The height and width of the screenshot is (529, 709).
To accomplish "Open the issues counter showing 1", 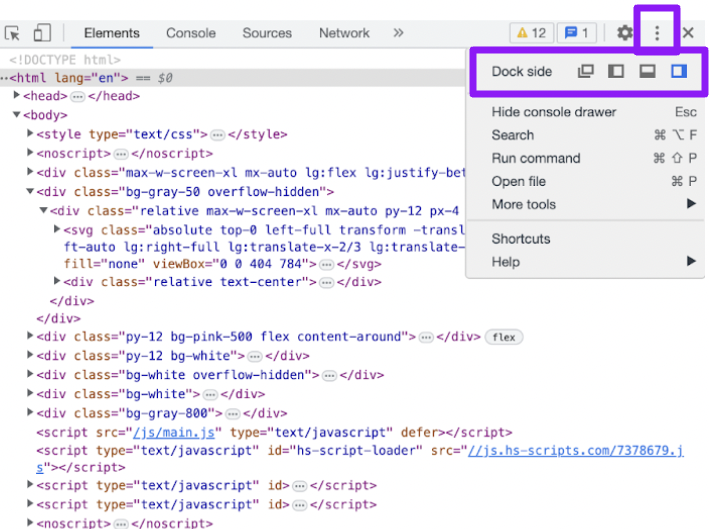I will [x=577, y=33].
